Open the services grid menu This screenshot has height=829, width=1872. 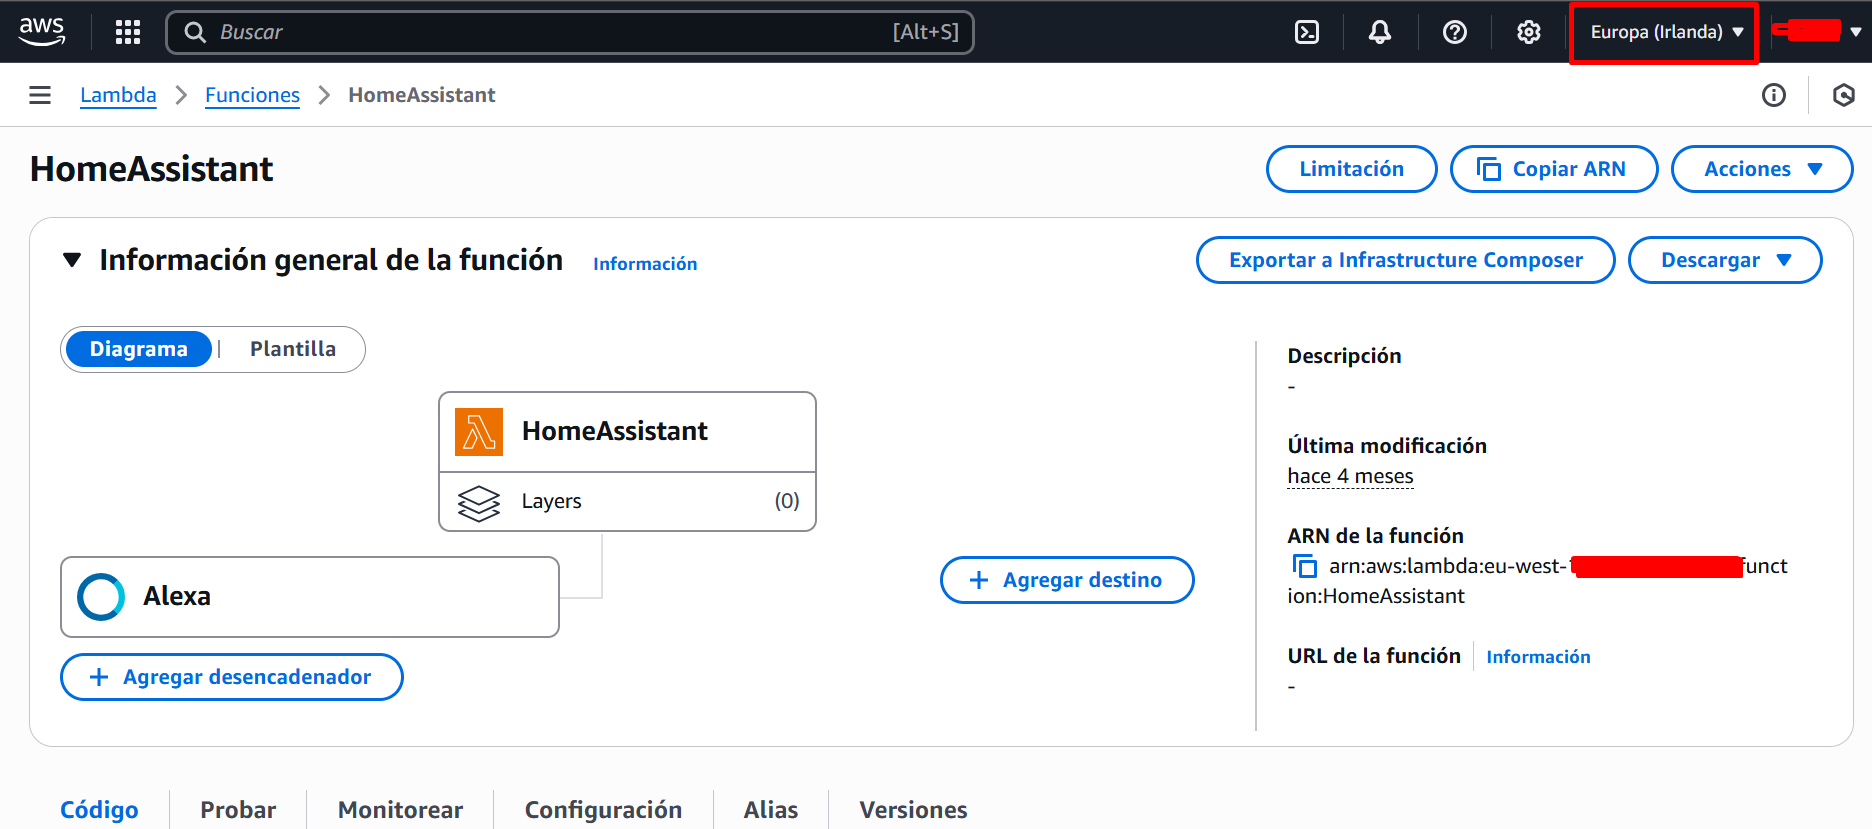point(128,32)
